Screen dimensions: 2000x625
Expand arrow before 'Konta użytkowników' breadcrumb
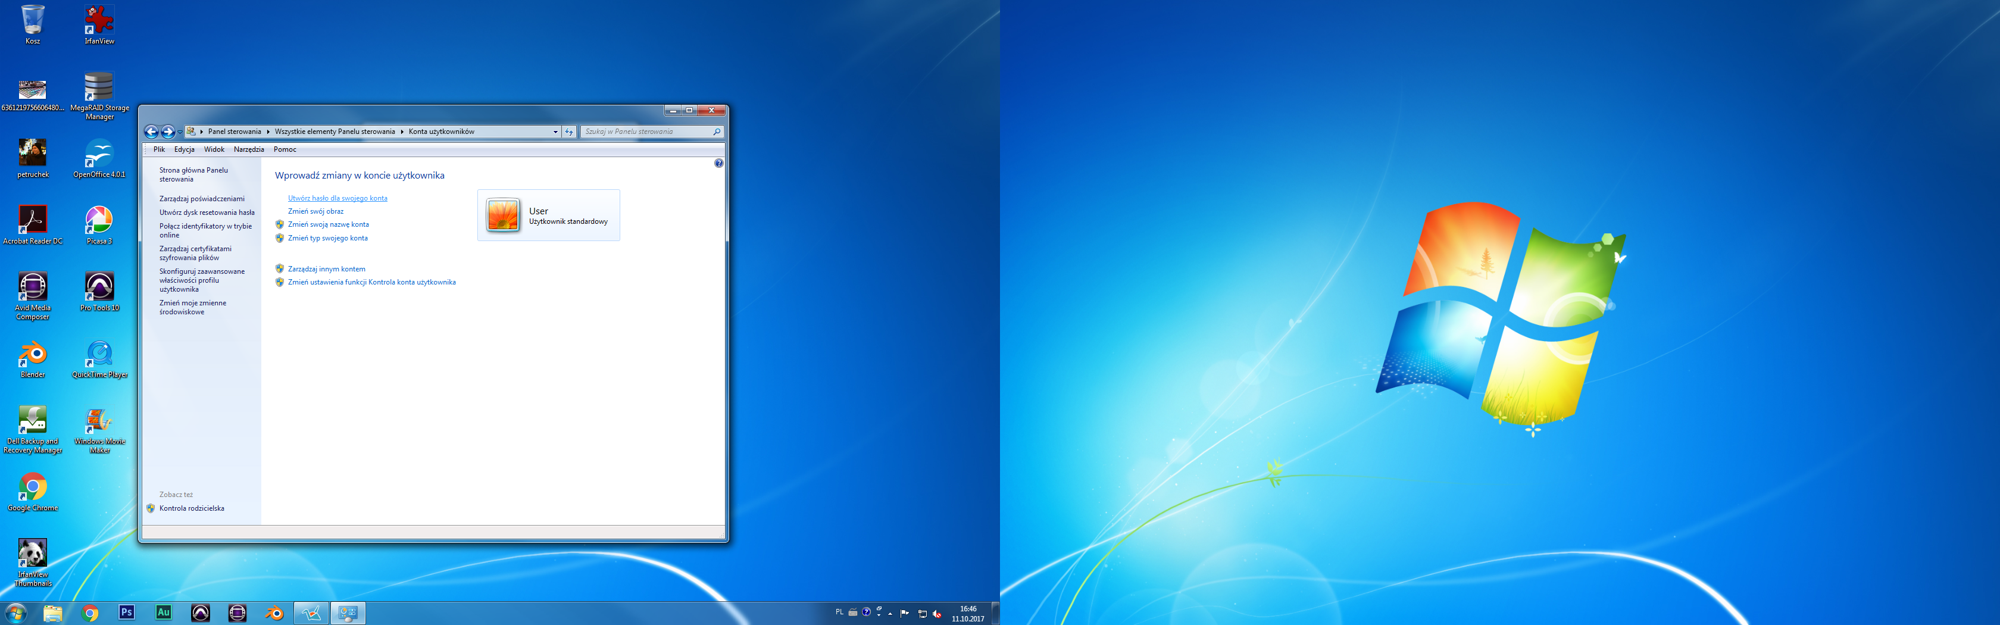click(x=402, y=132)
